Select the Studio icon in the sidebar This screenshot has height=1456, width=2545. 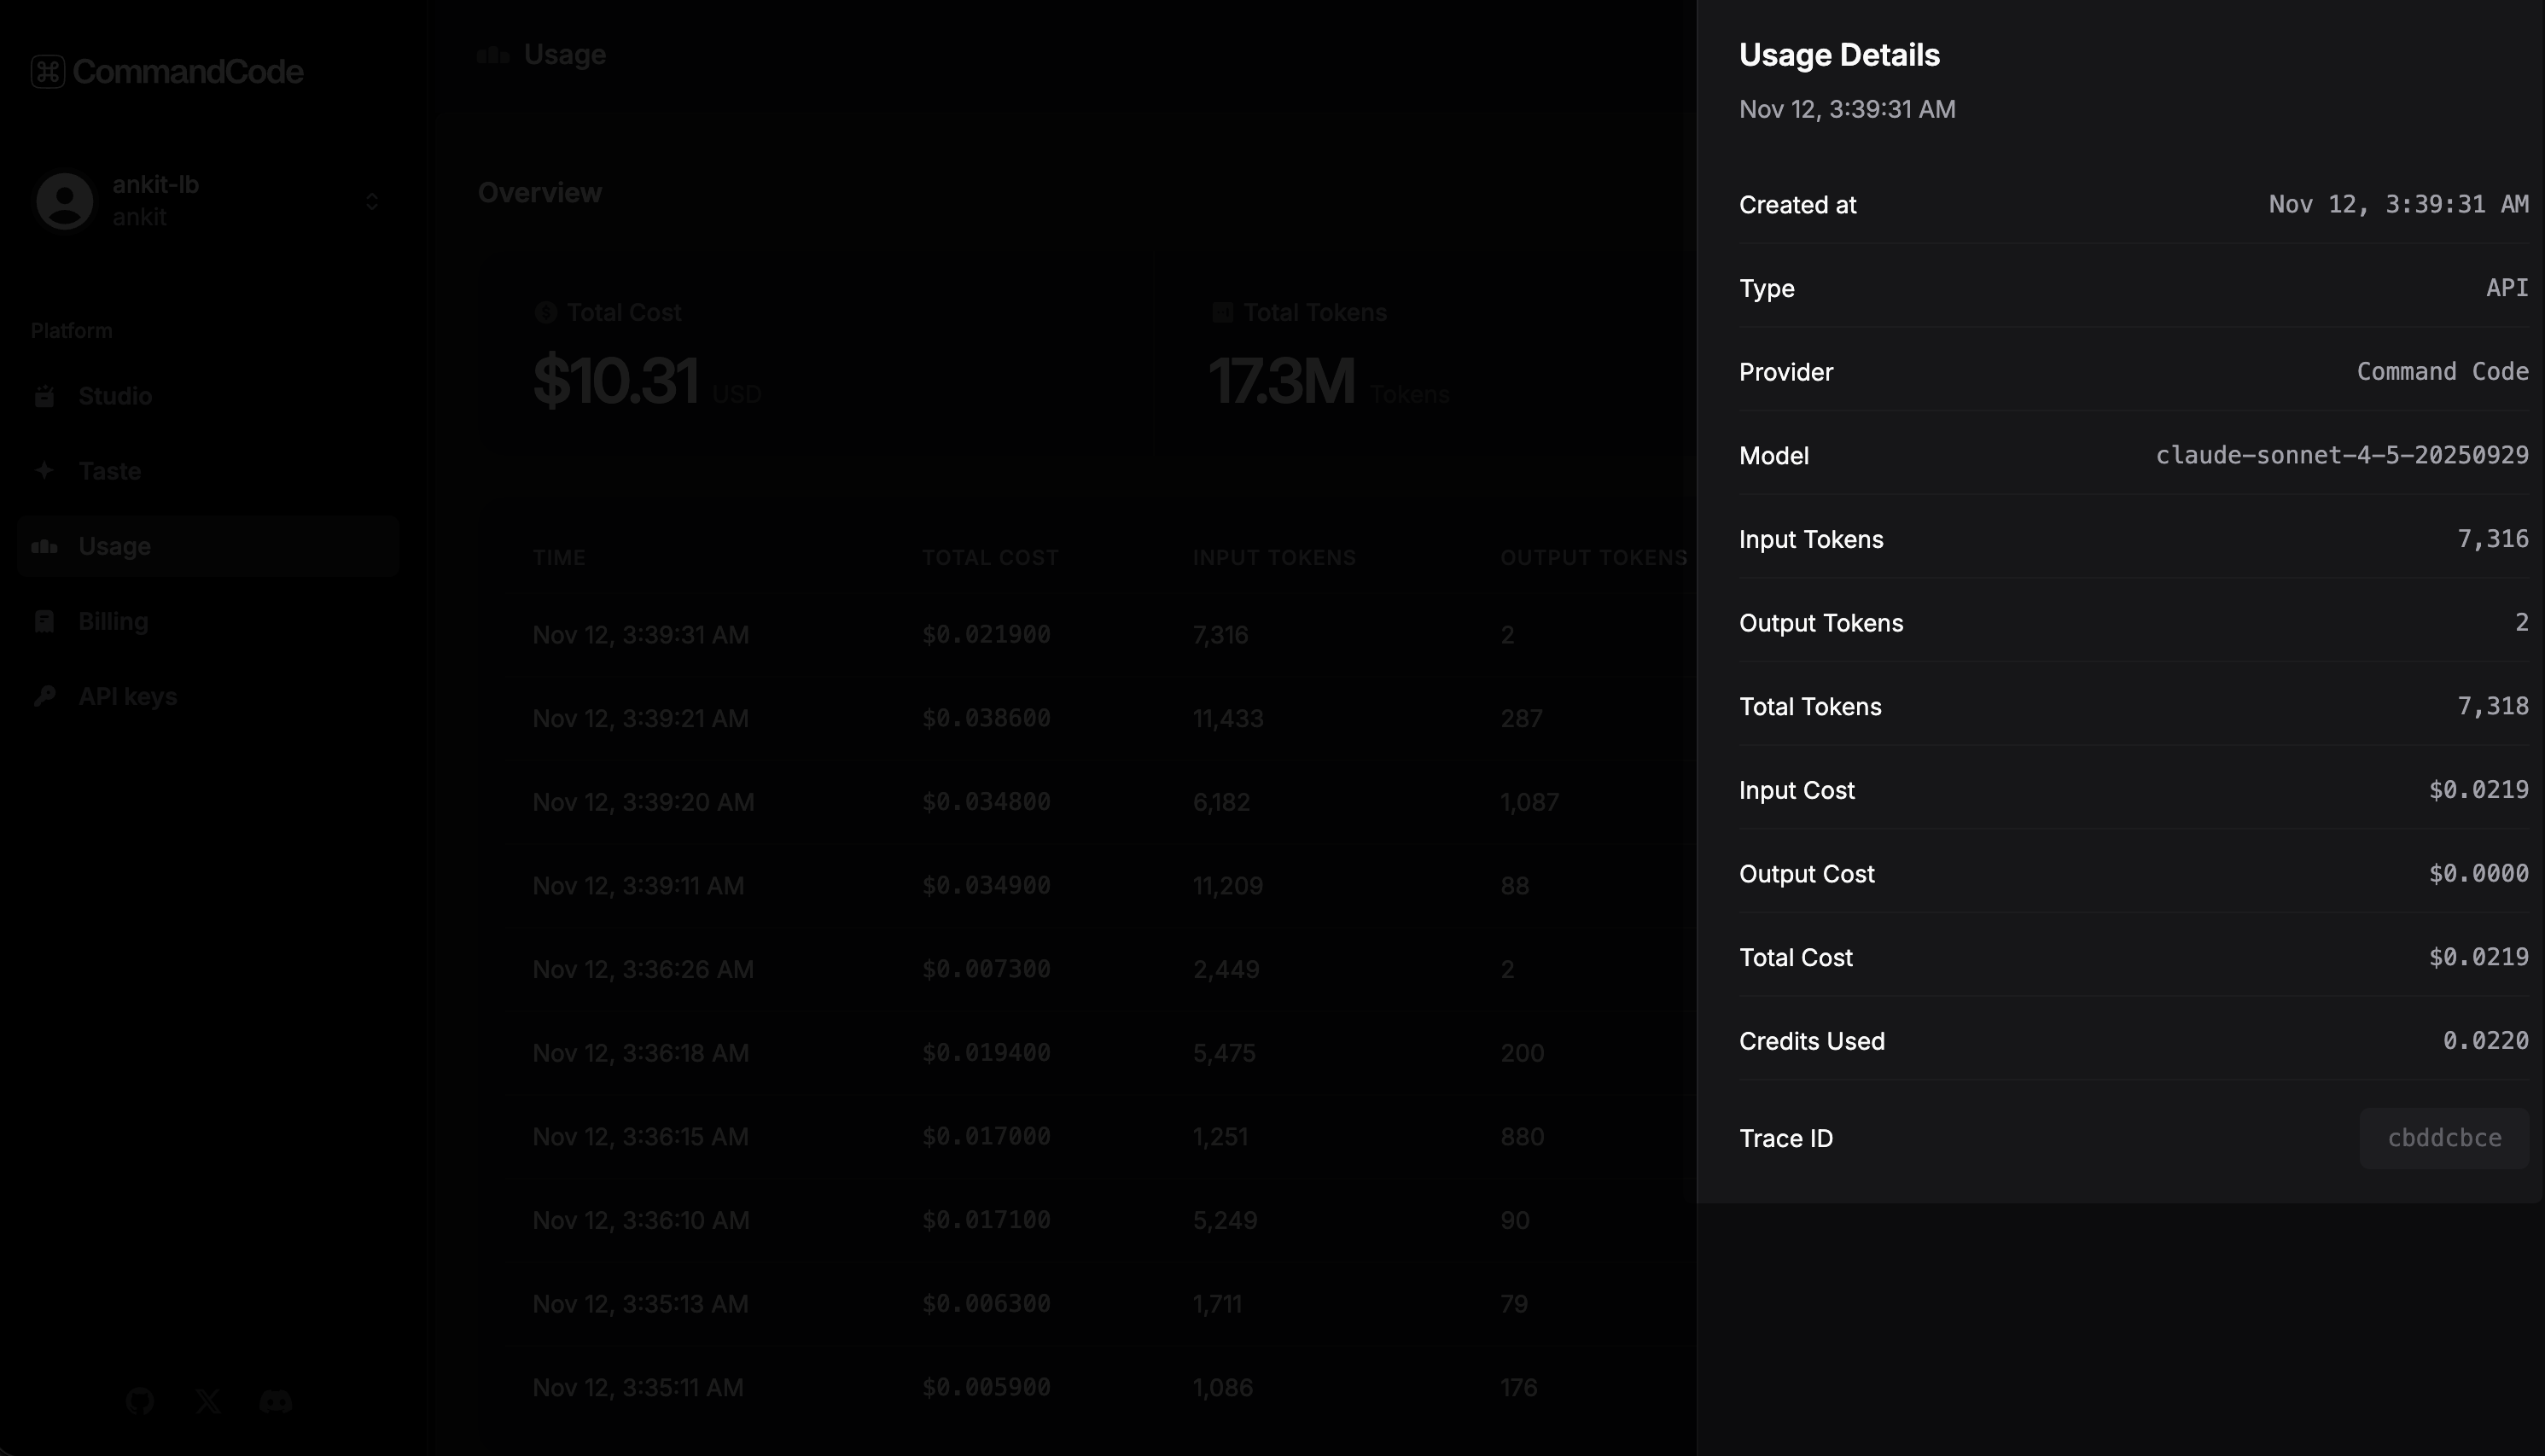[x=45, y=396]
